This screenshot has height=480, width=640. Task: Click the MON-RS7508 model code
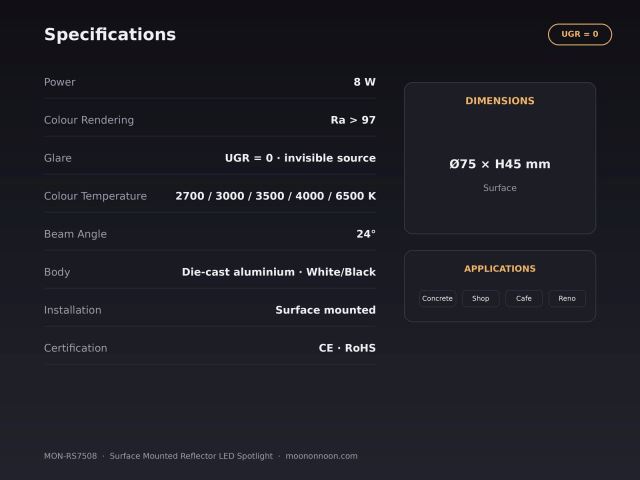(71, 456)
